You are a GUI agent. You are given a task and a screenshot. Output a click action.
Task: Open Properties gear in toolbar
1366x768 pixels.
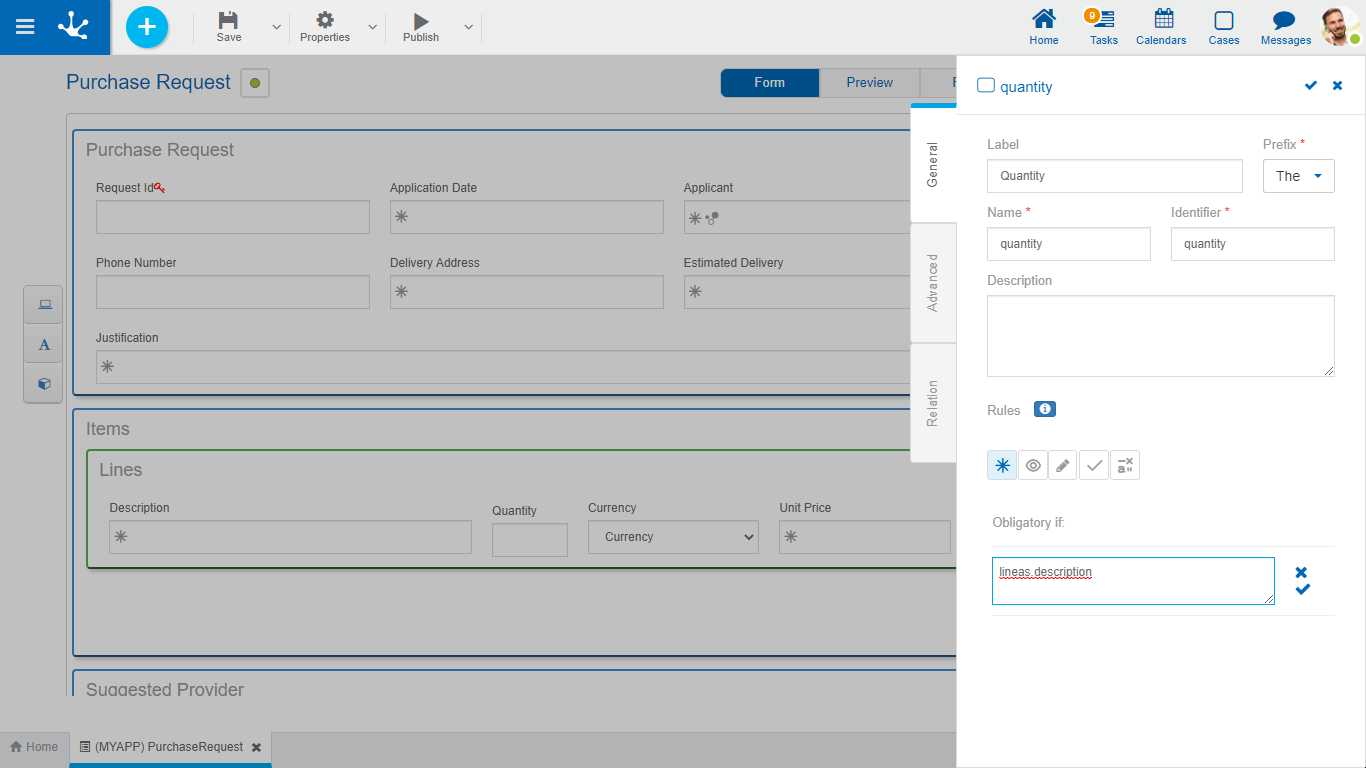click(325, 27)
